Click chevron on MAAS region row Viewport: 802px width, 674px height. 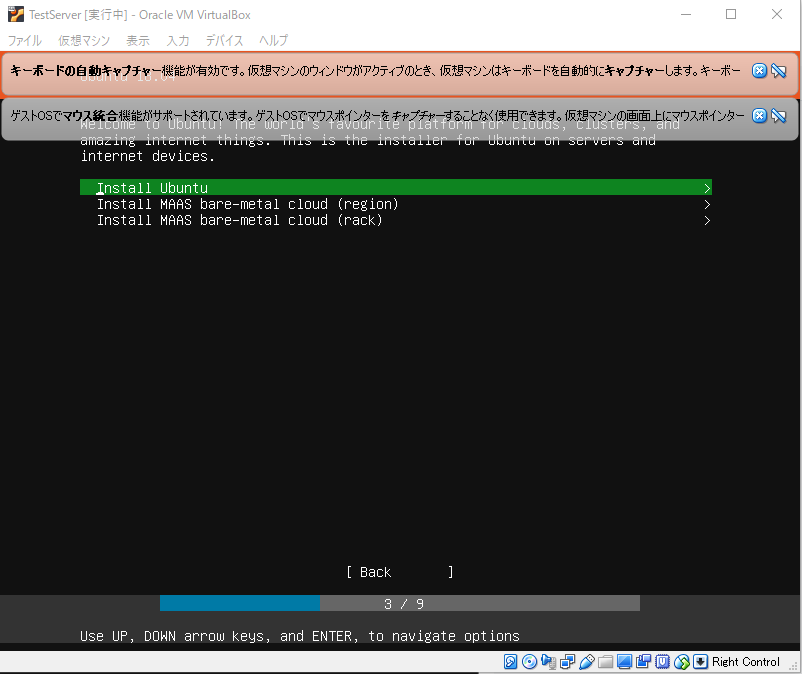point(707,205)
